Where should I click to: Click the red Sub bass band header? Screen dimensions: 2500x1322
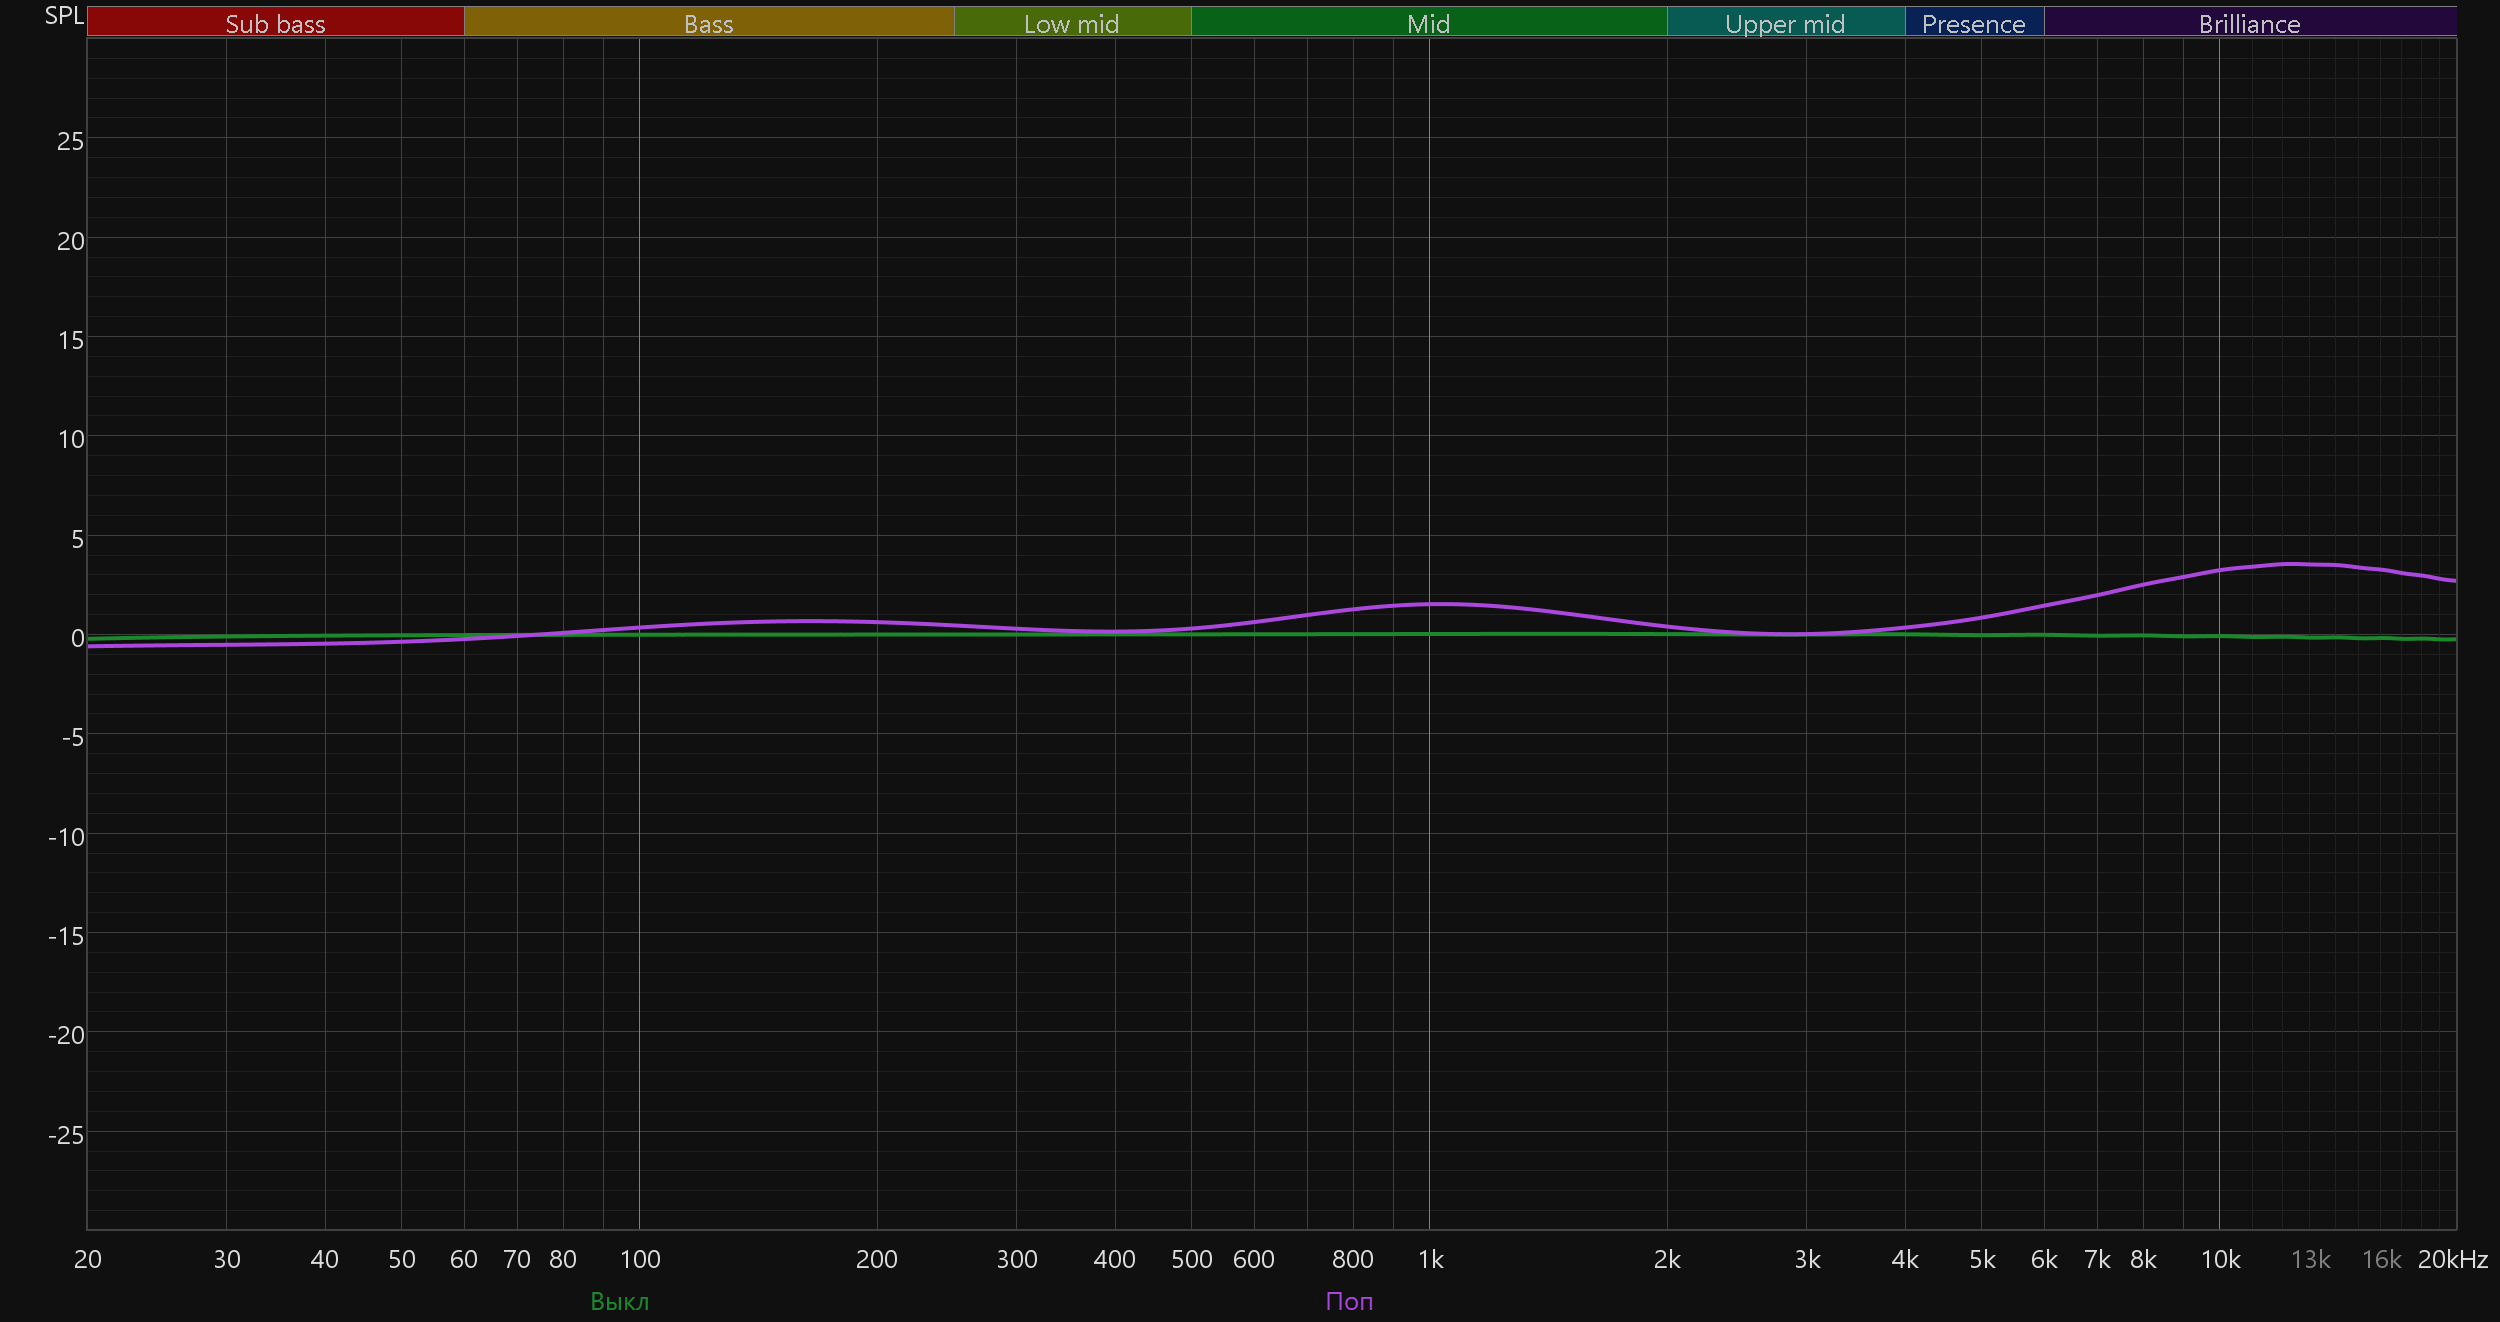point(275,23)
